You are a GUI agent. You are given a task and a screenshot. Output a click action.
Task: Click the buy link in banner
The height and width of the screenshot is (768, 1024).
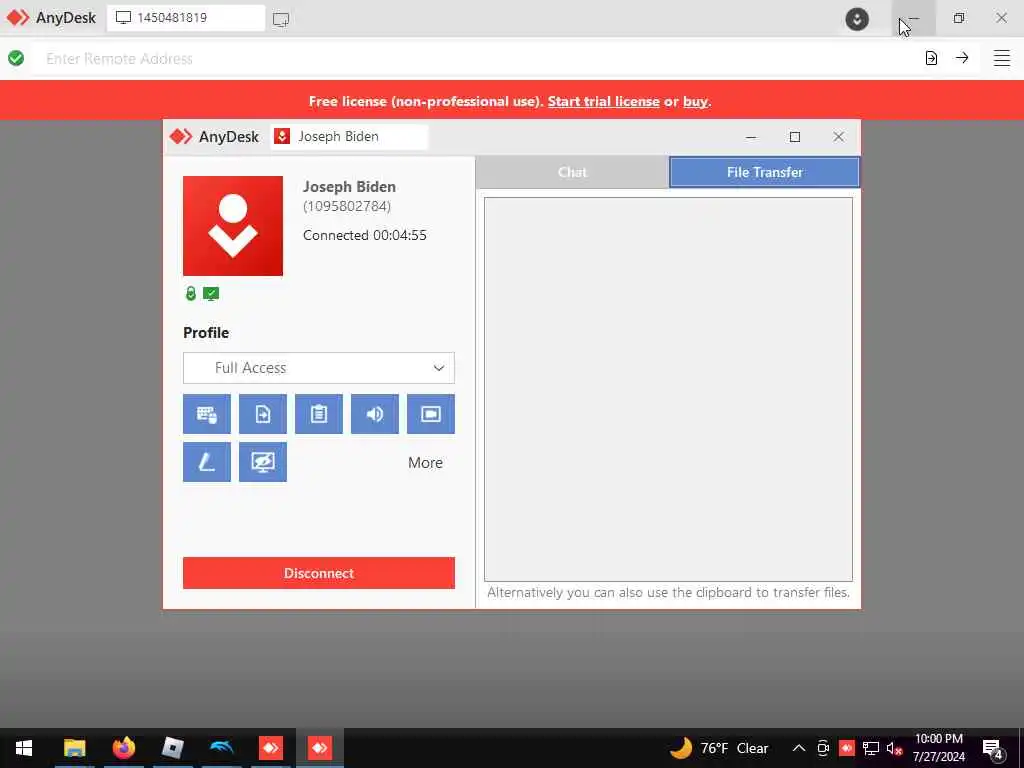tap(696, 102)
